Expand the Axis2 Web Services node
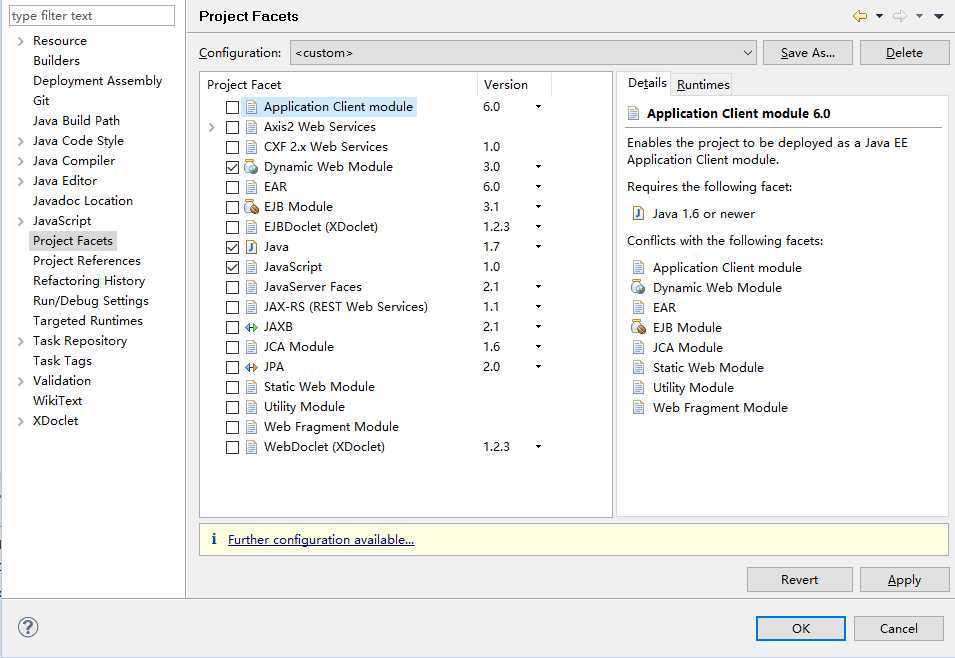The image size is (955, 658). tap(212, 127)
